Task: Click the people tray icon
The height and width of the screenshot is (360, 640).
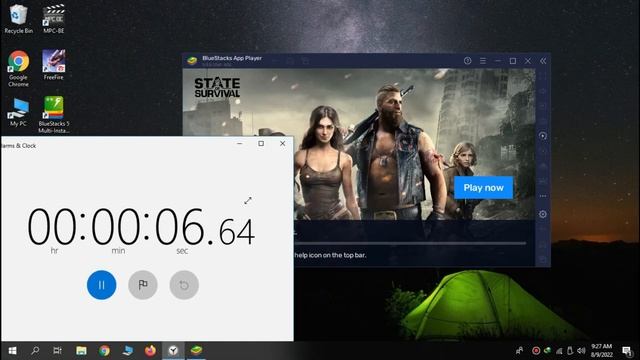Action: coord(519,351)
